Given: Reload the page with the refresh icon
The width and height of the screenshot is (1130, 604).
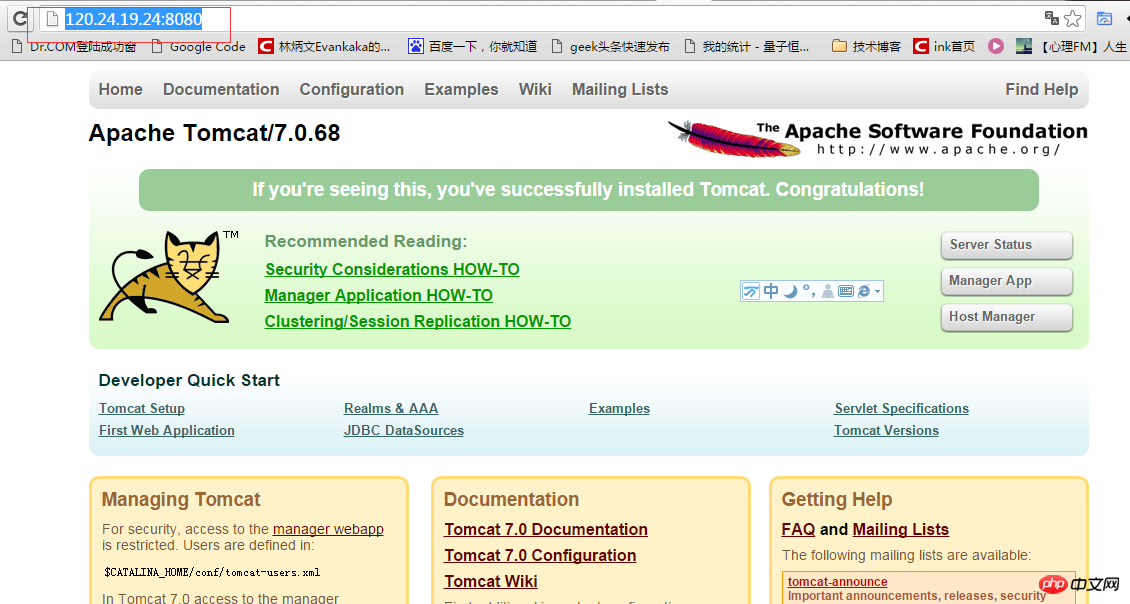Looking at the screenshot, I should 19,19.
